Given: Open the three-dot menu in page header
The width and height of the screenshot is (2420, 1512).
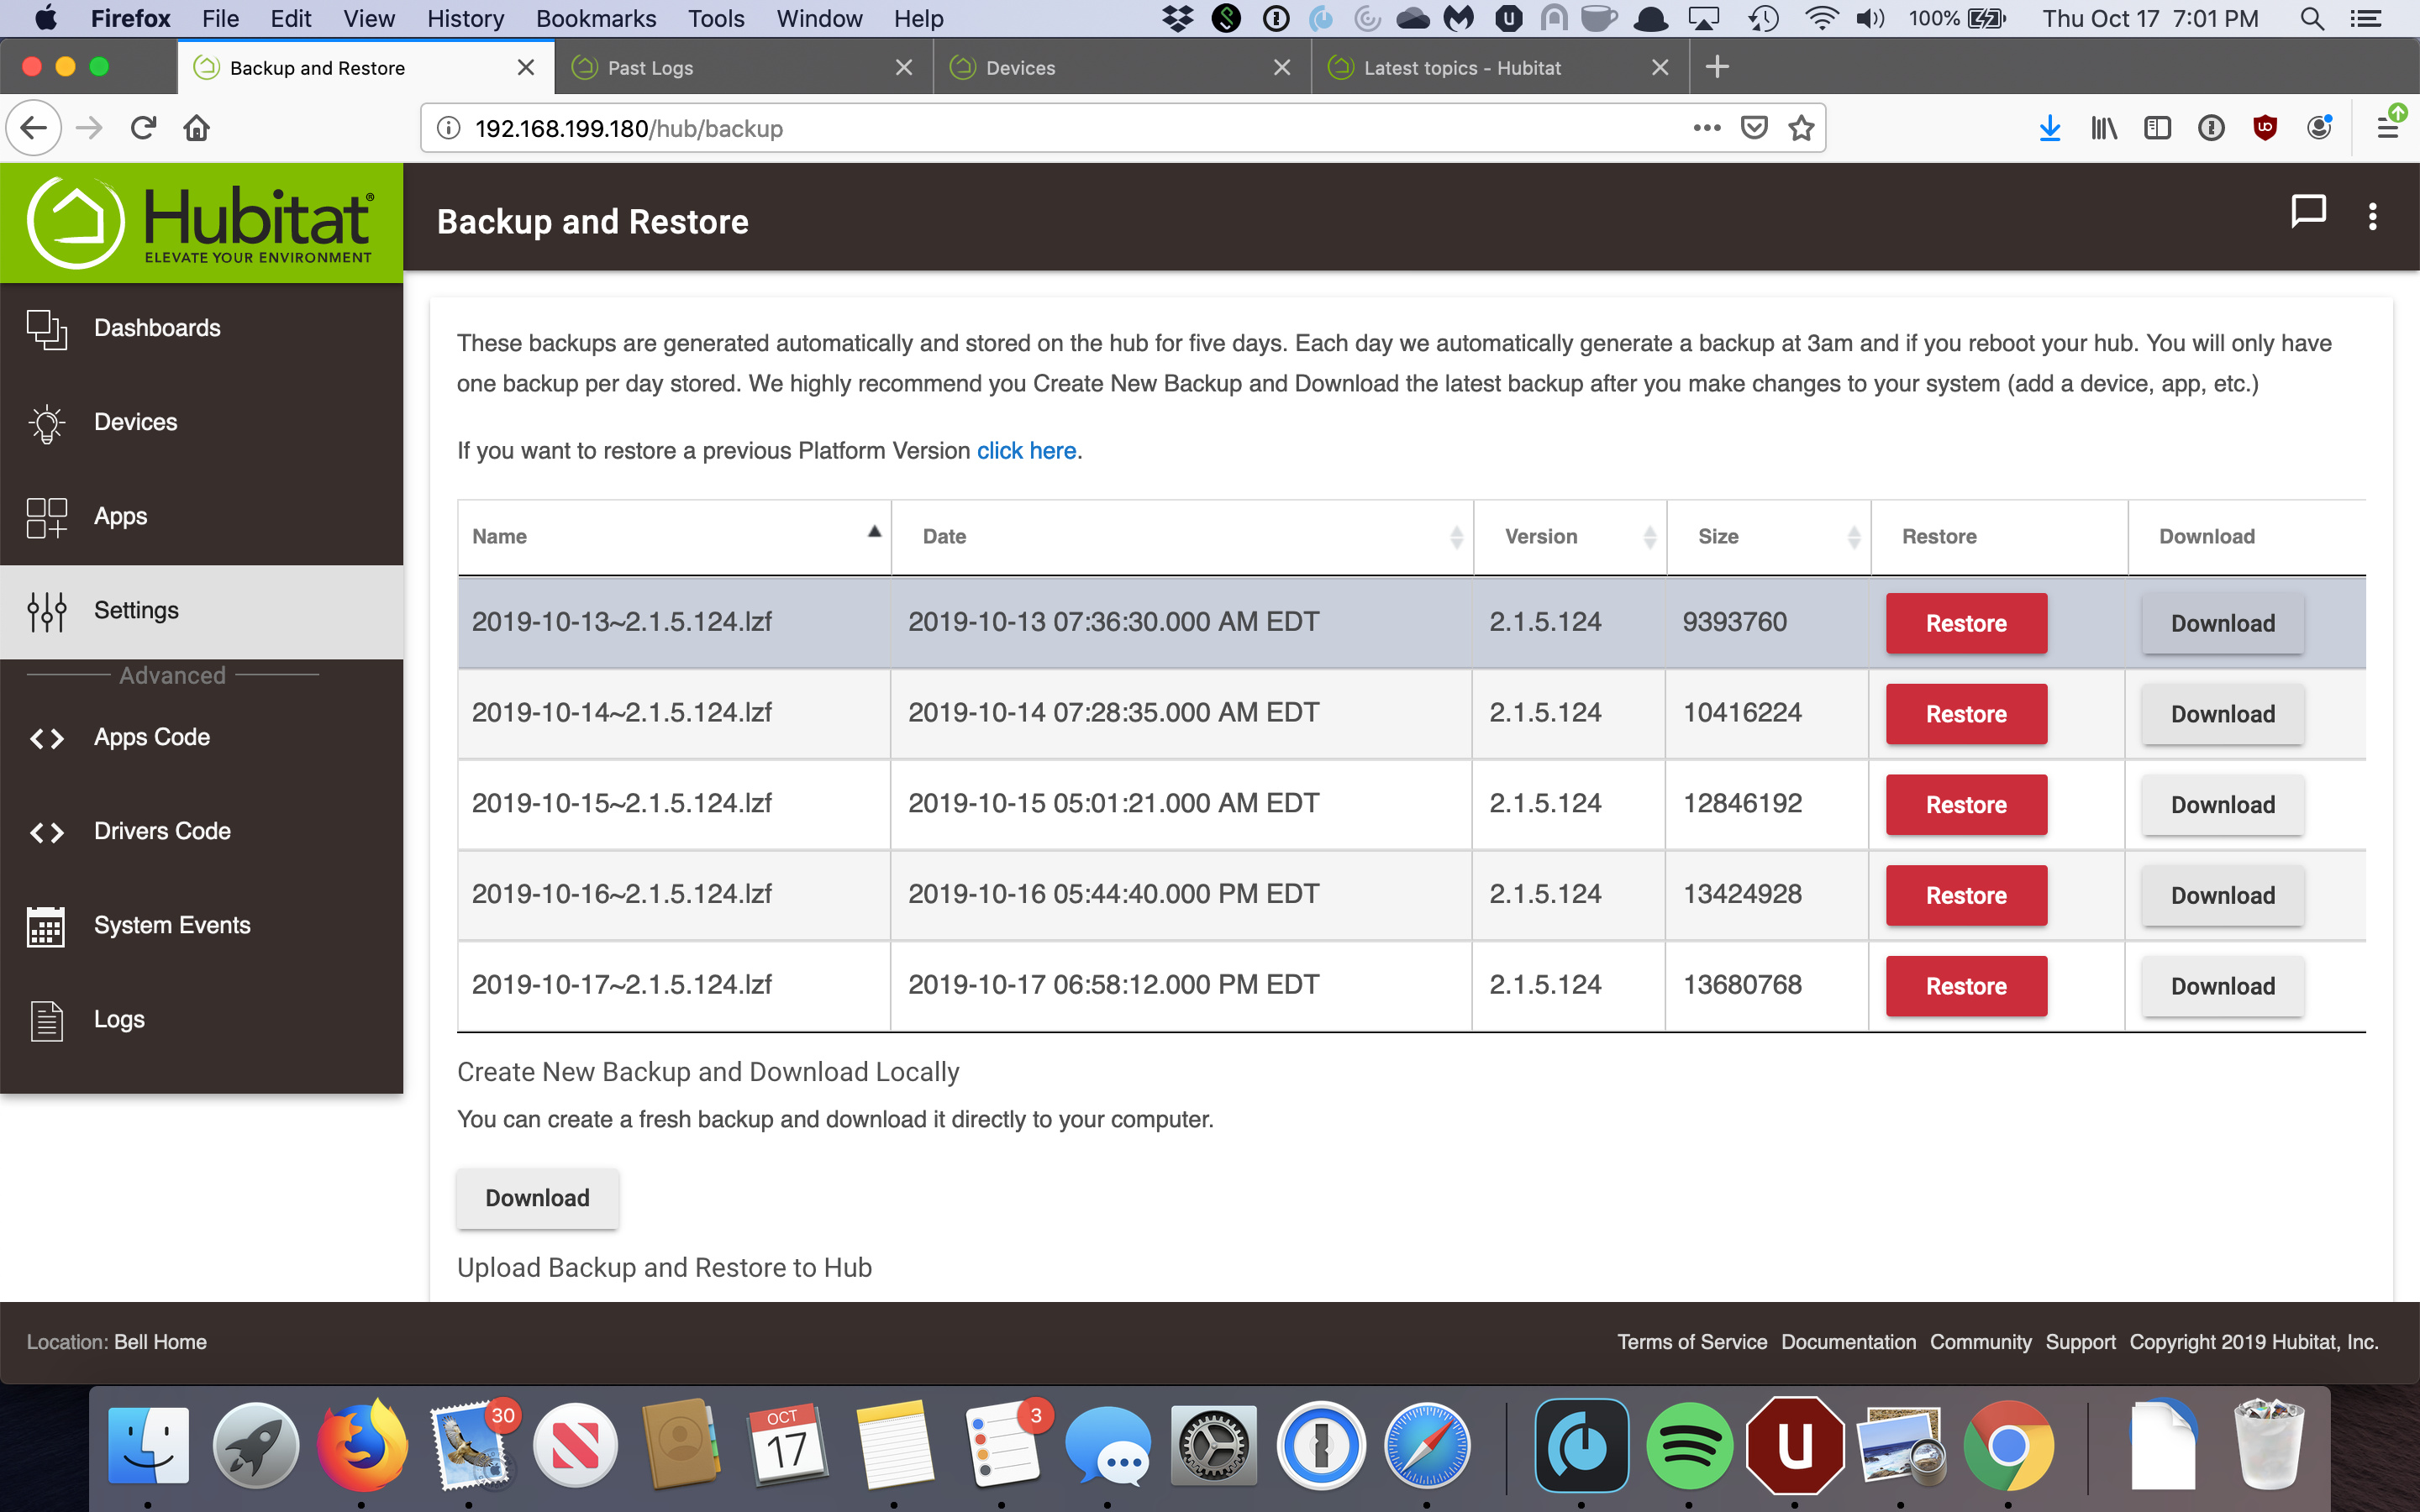Looking at the screenshot, I should coord(2372,217).
